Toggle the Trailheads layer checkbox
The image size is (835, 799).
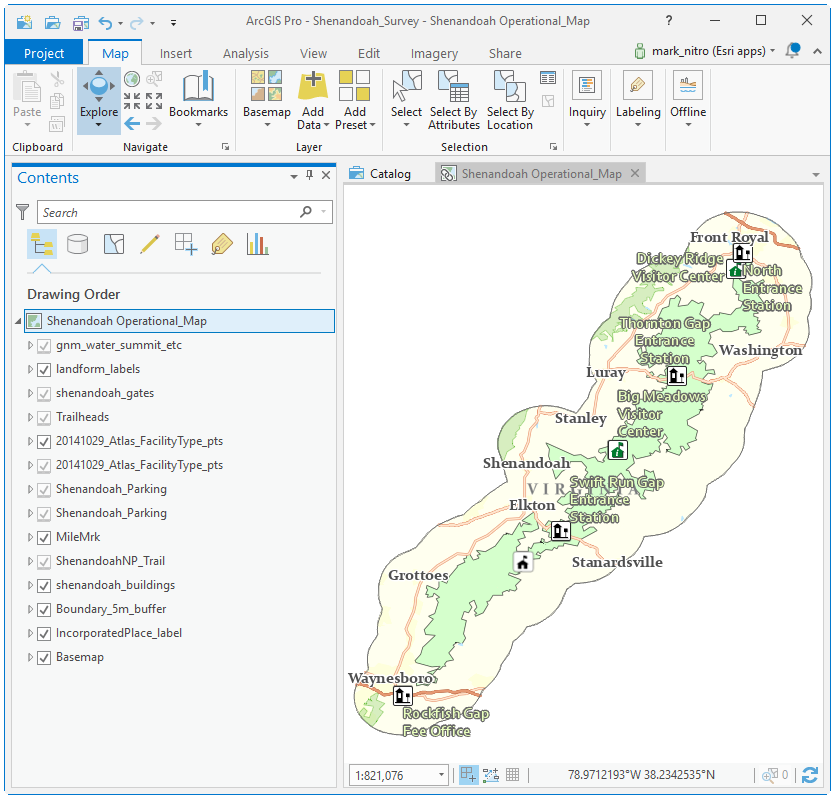click(x=44, y=418)
